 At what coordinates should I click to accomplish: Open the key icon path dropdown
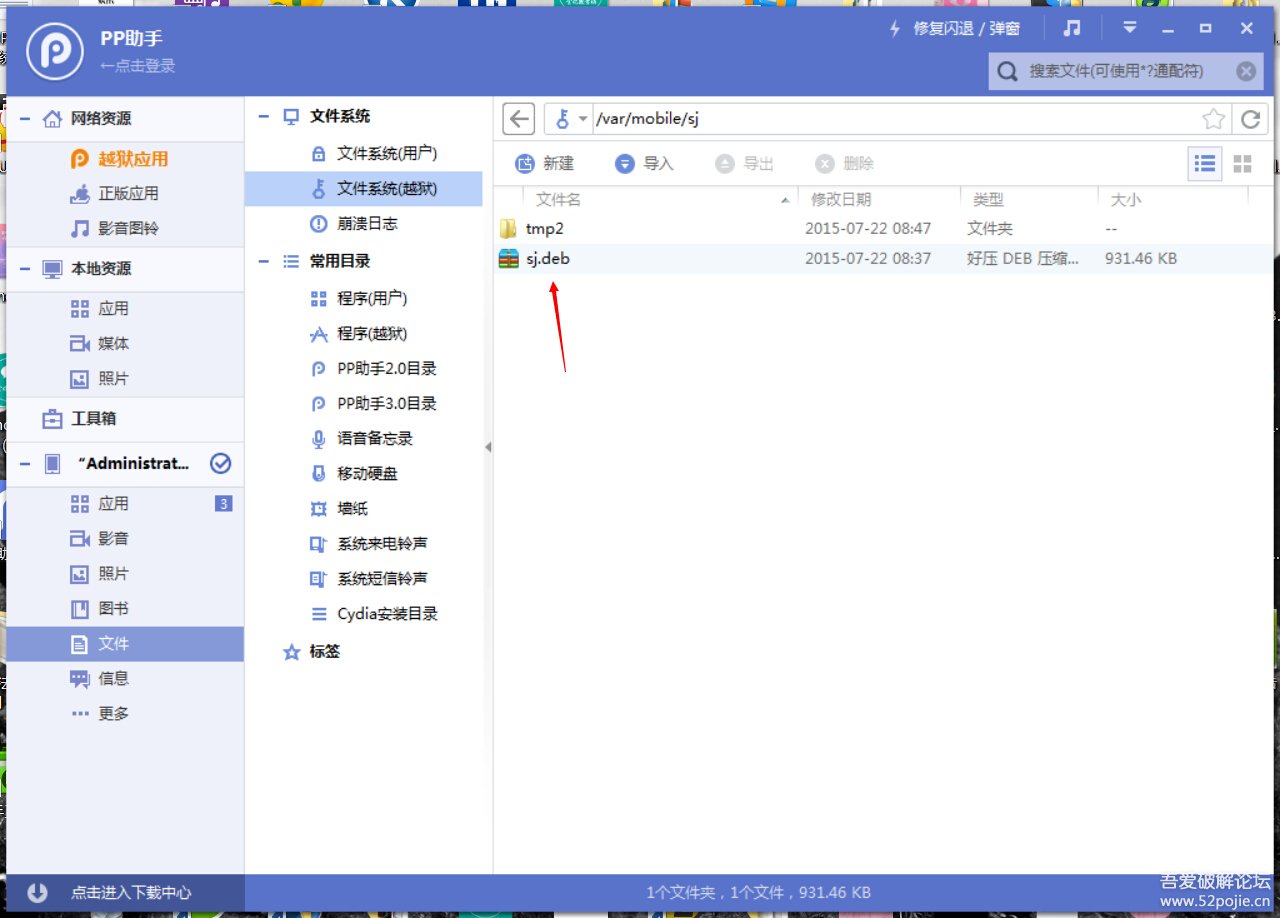pyautogui.click(x=569, y=120)
